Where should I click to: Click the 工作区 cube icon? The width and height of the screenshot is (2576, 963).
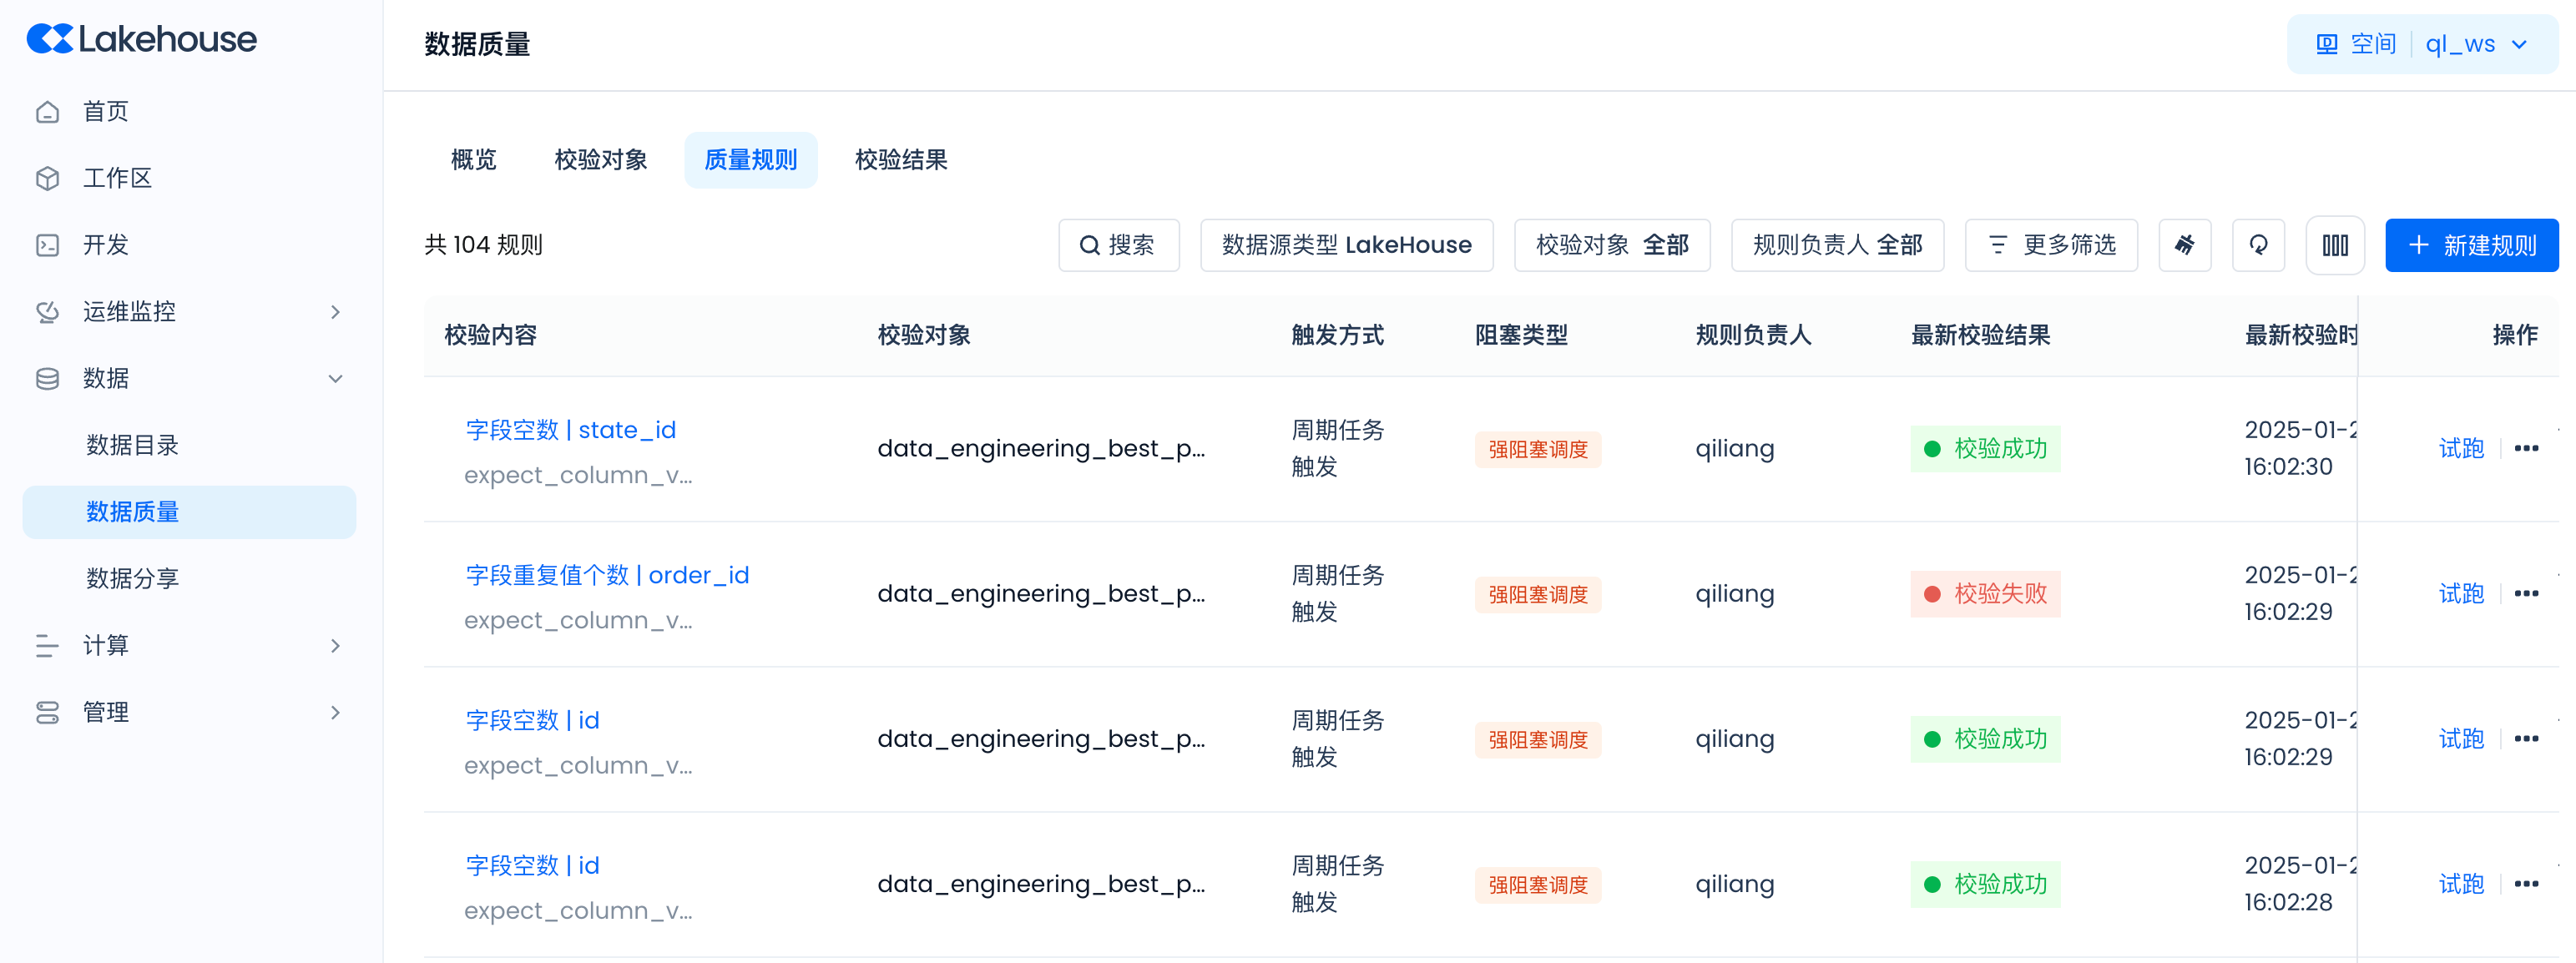pyautogui.click(x=47, y=178)
